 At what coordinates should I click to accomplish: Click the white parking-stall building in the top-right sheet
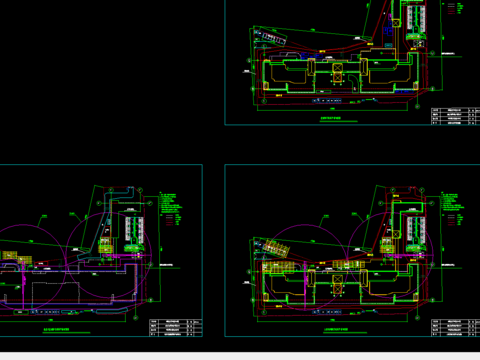[x=416, y=19]
